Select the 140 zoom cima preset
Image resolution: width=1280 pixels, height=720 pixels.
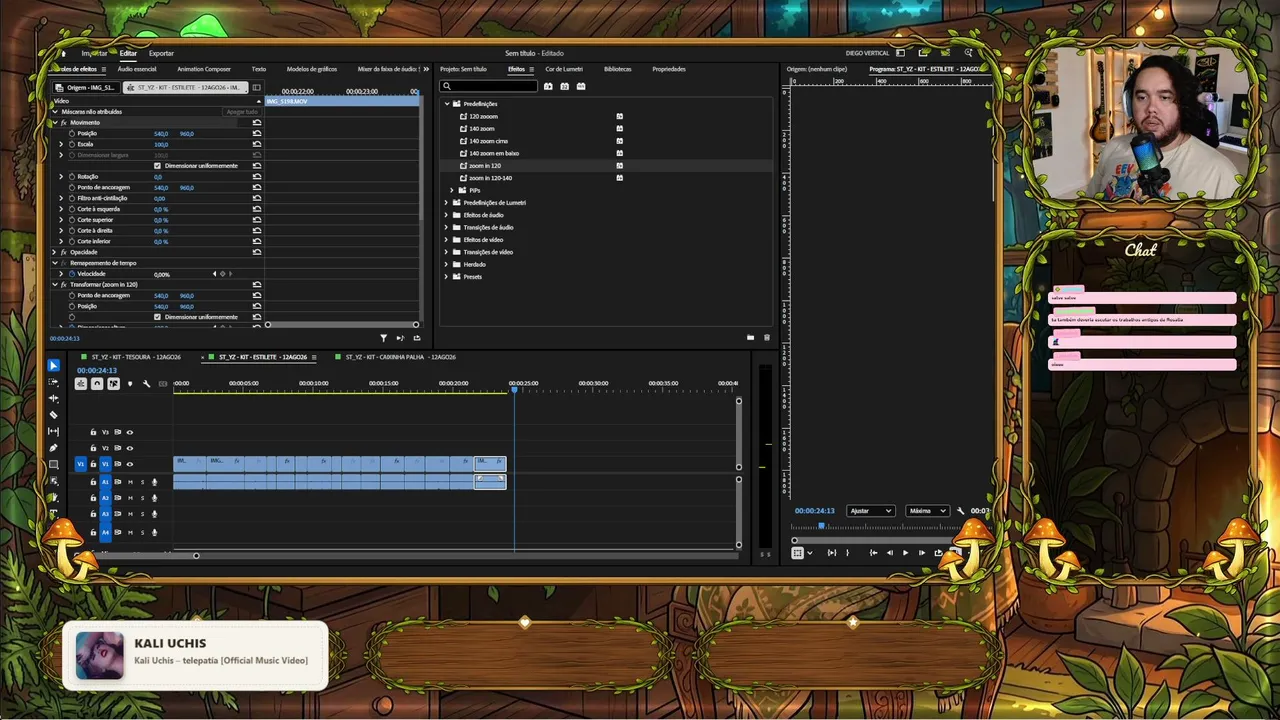tap(488, 141)
